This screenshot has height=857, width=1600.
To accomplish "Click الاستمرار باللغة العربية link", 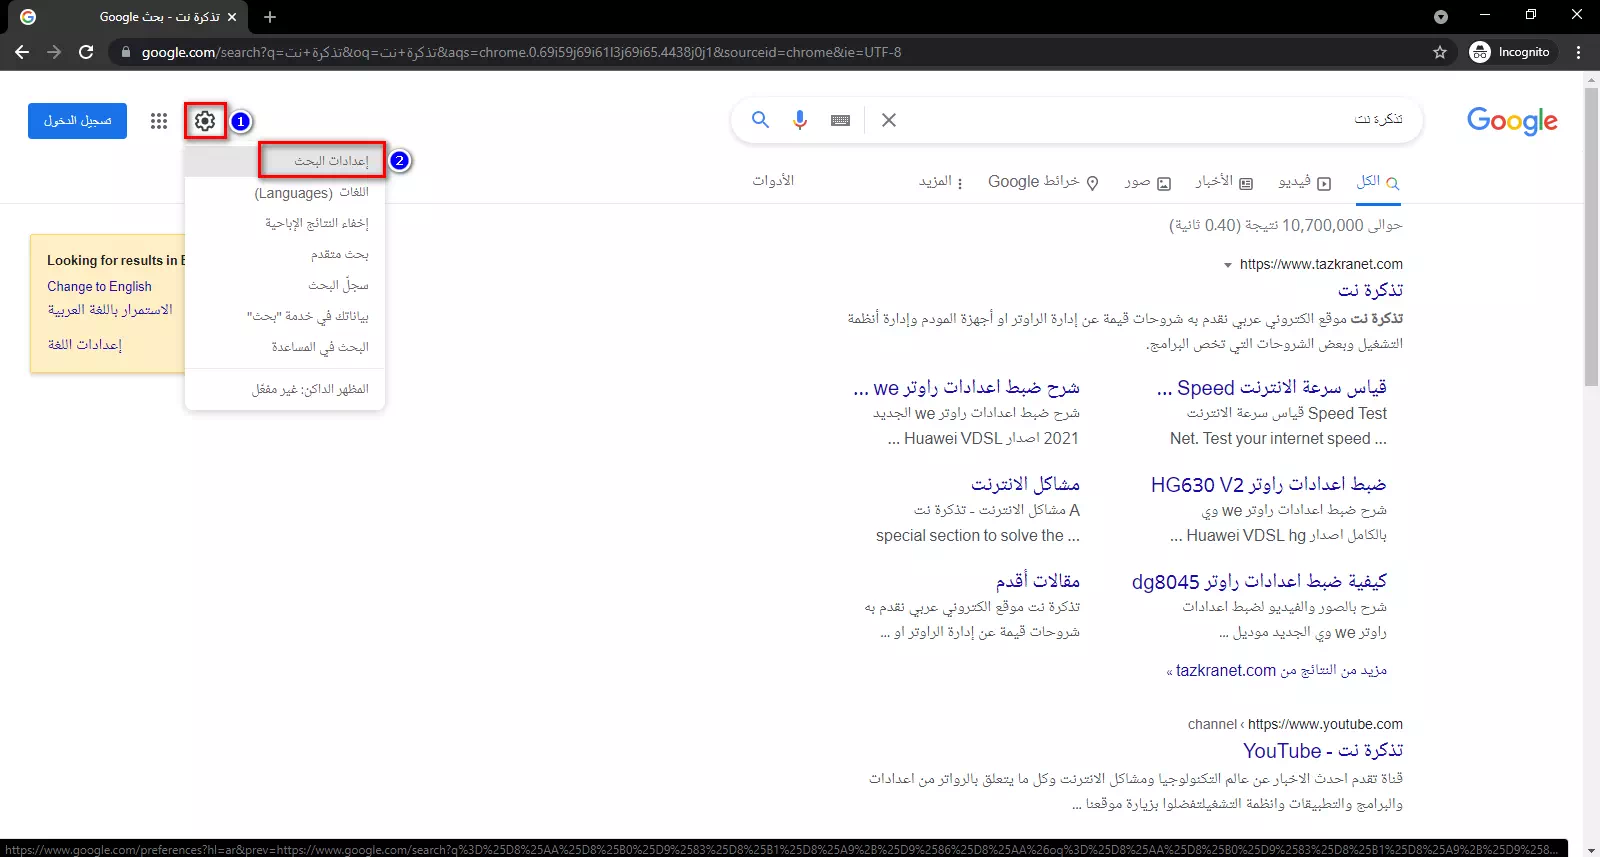I will pos(110,310).
